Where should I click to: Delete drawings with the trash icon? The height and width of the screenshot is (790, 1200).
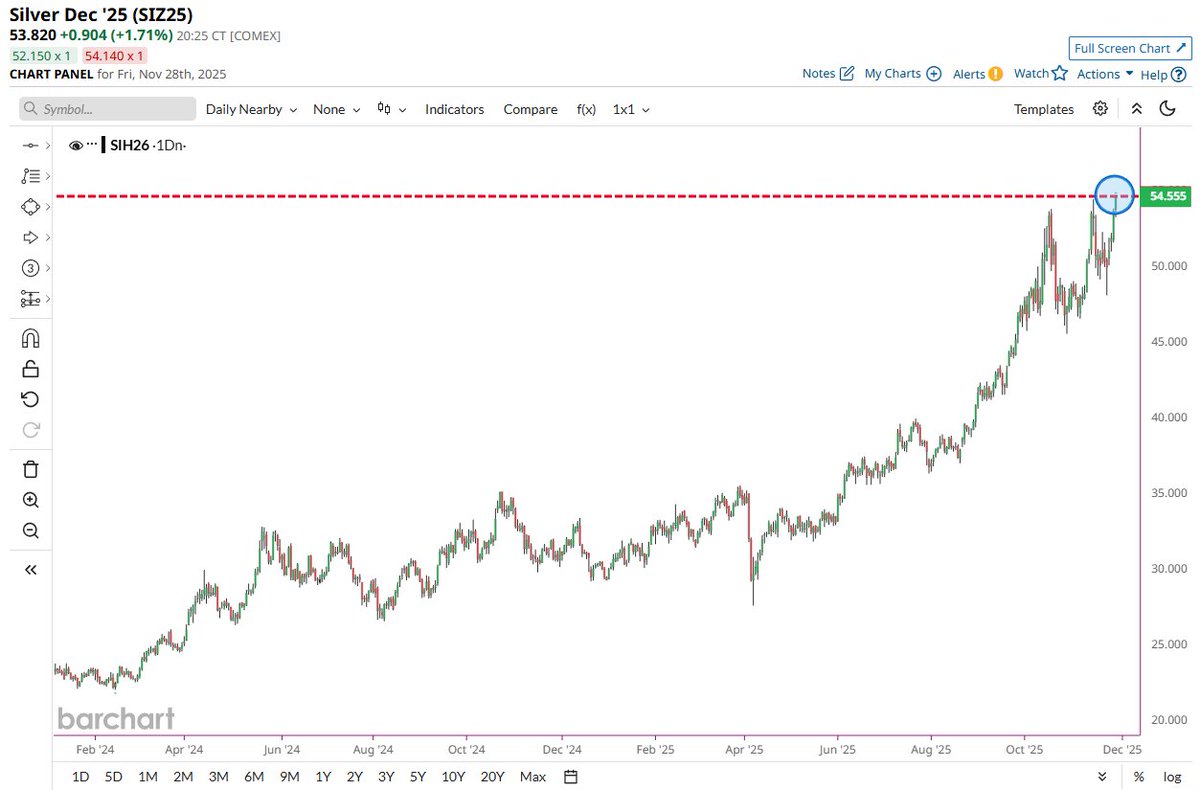point(30,469)
